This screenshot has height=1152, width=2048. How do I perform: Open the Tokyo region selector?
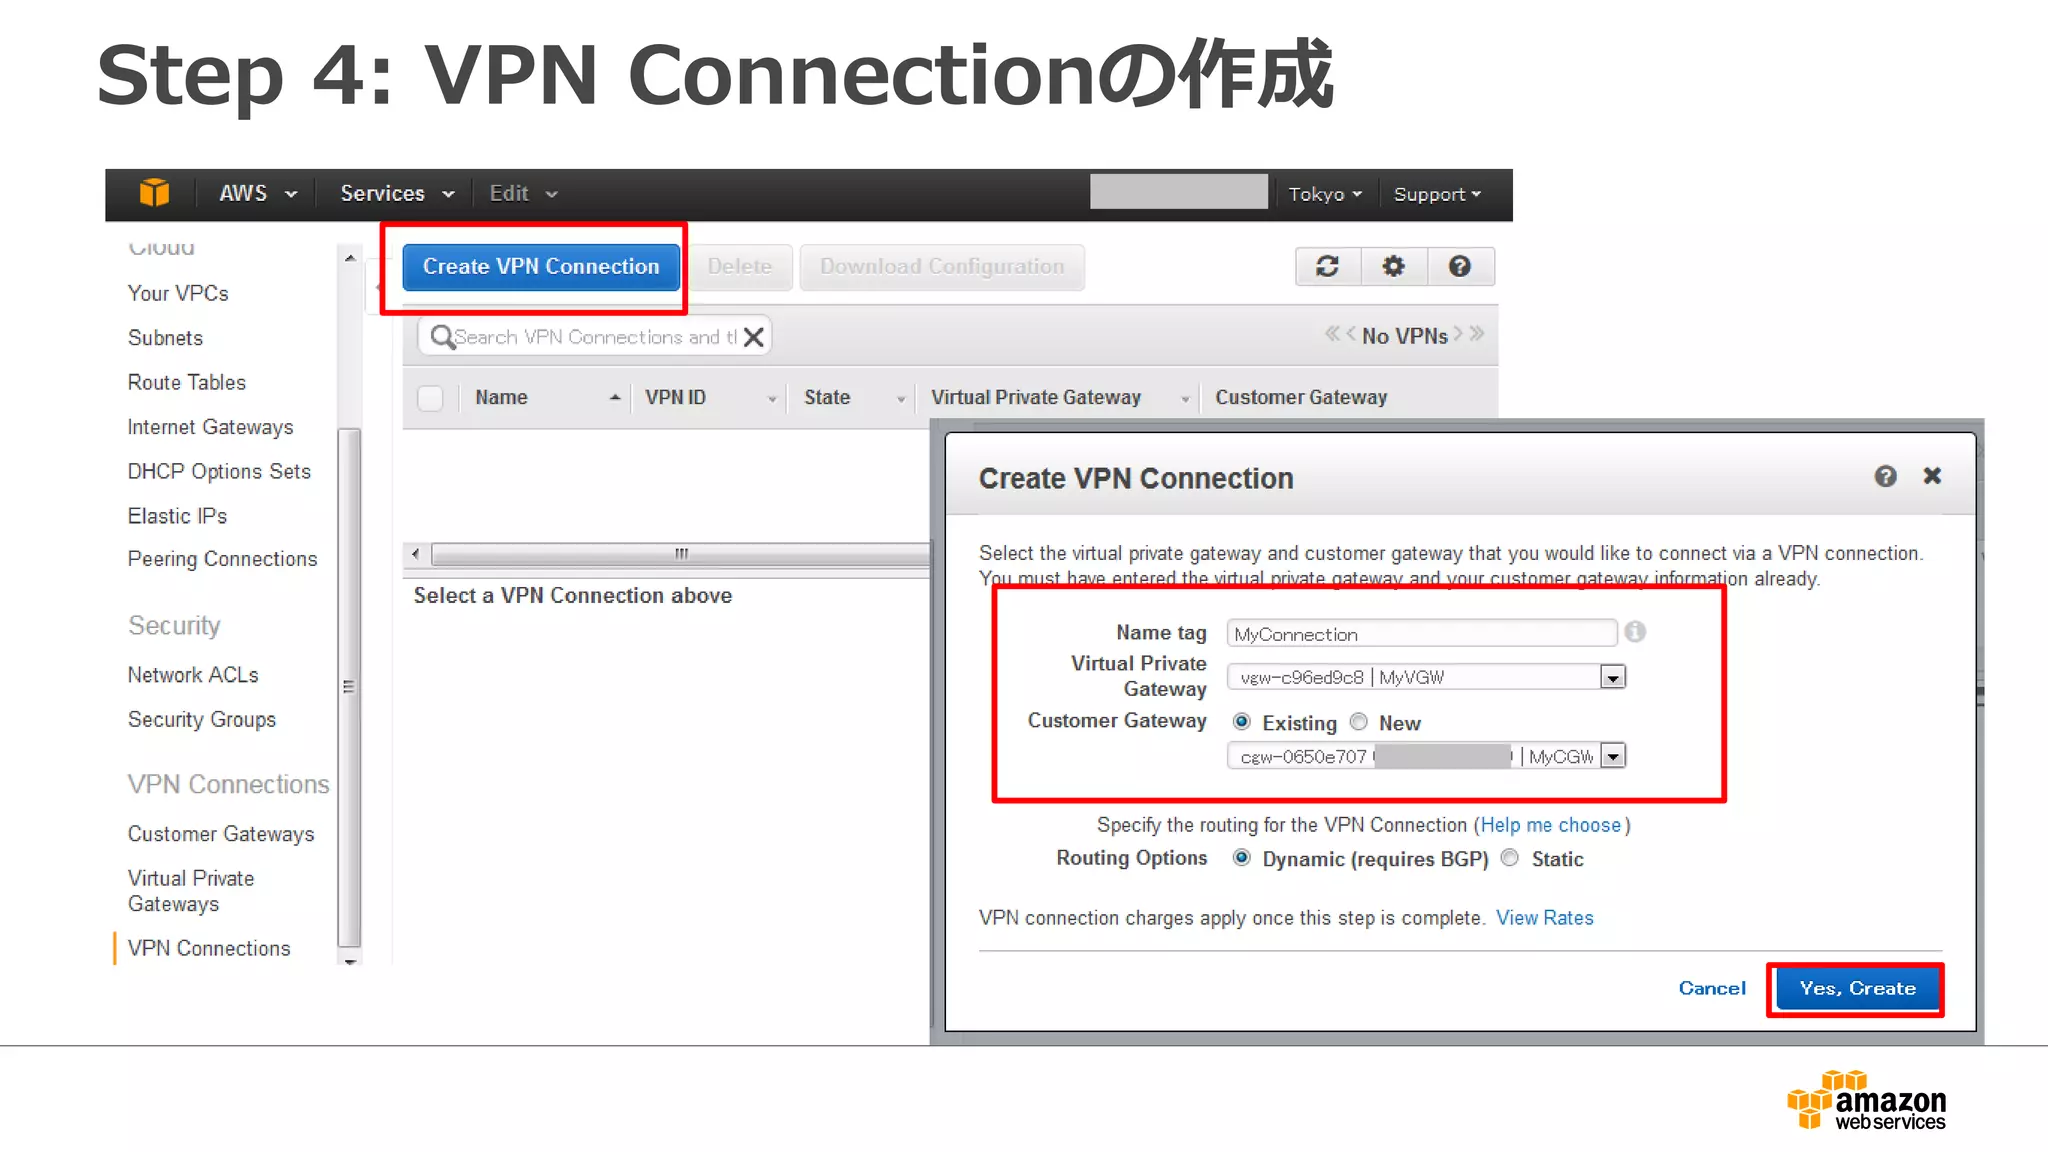pyautogui.click(x=1324, y=194)
